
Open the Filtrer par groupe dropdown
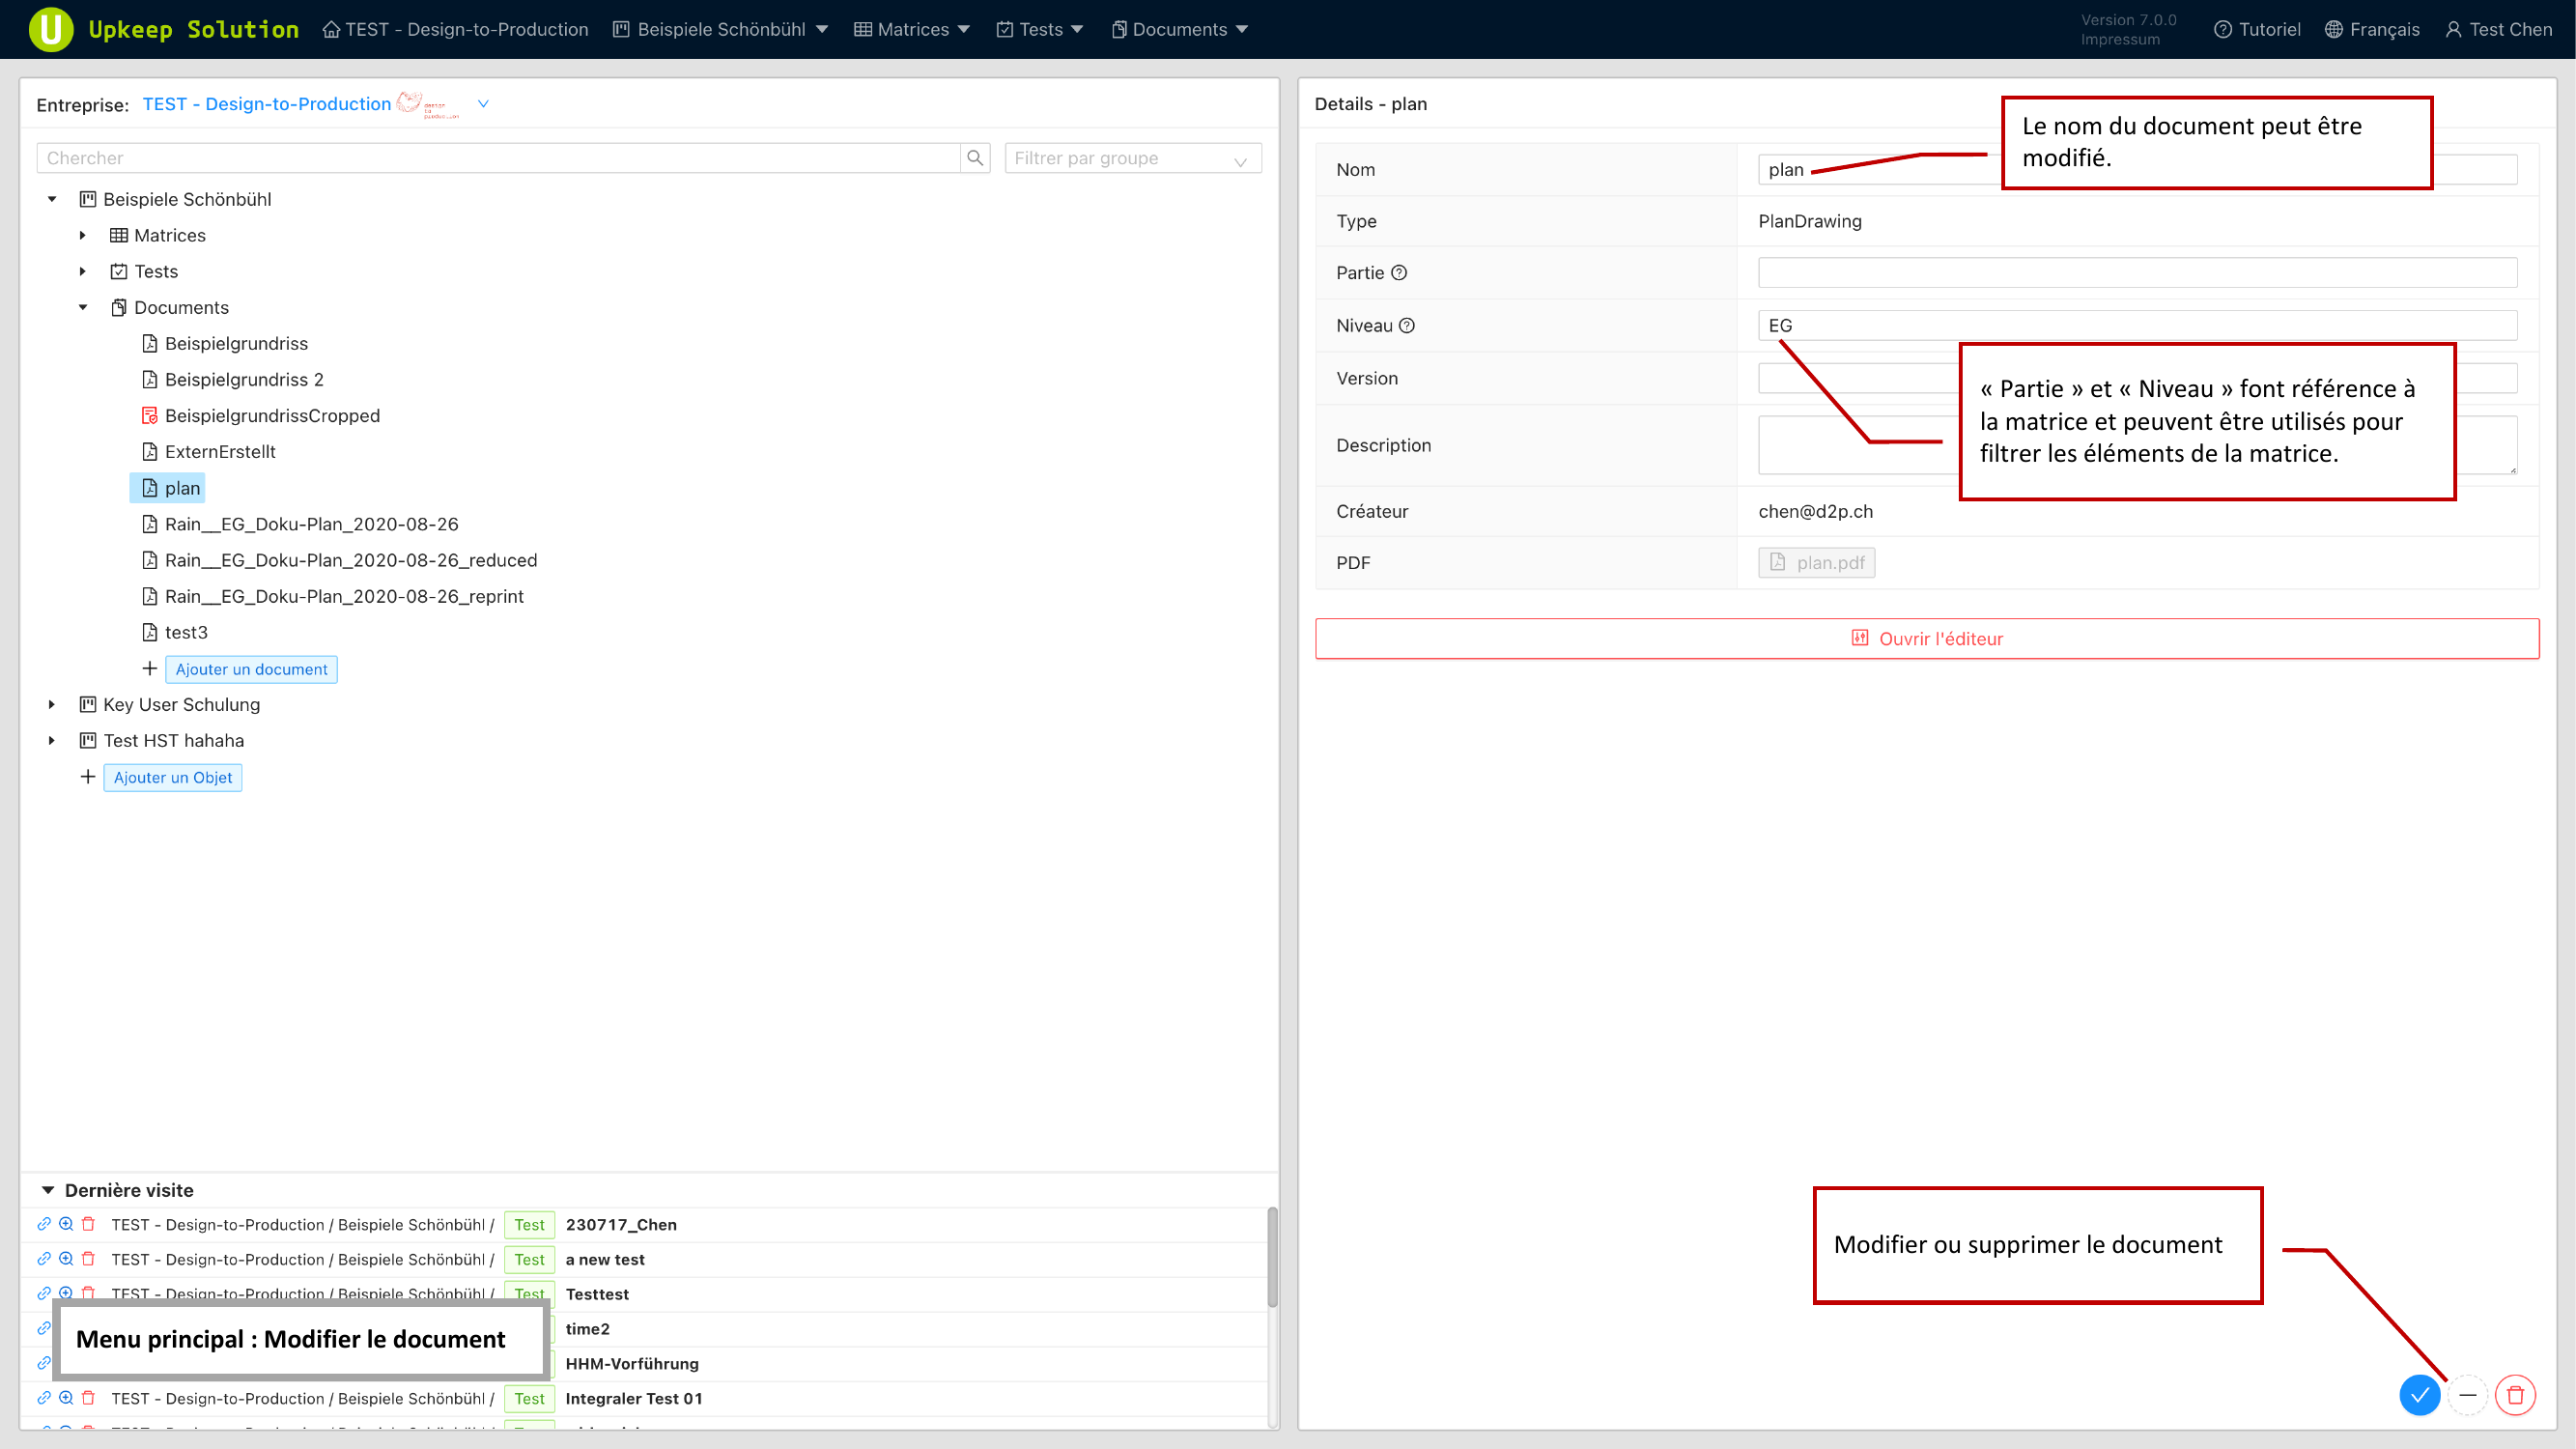pyautogui.click(x=1132, y=158)
